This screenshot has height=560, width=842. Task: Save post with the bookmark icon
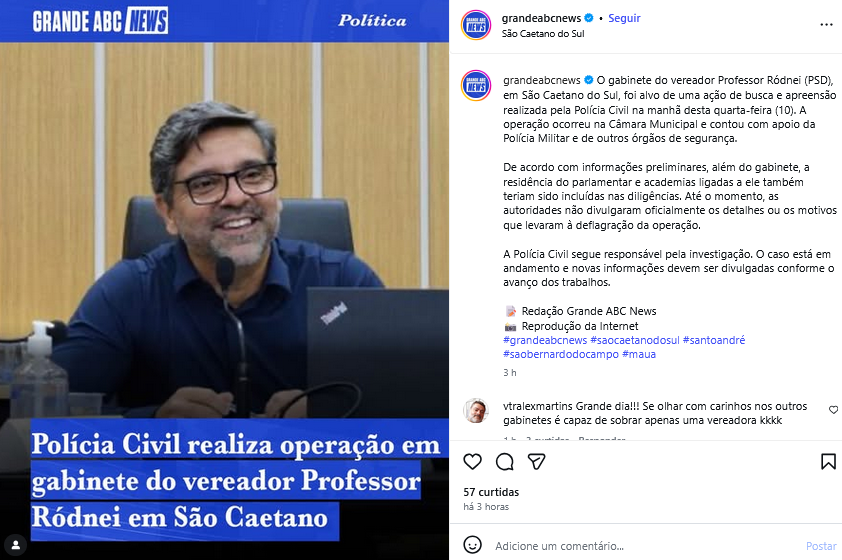pyautogui.click(x=828, y=462)
